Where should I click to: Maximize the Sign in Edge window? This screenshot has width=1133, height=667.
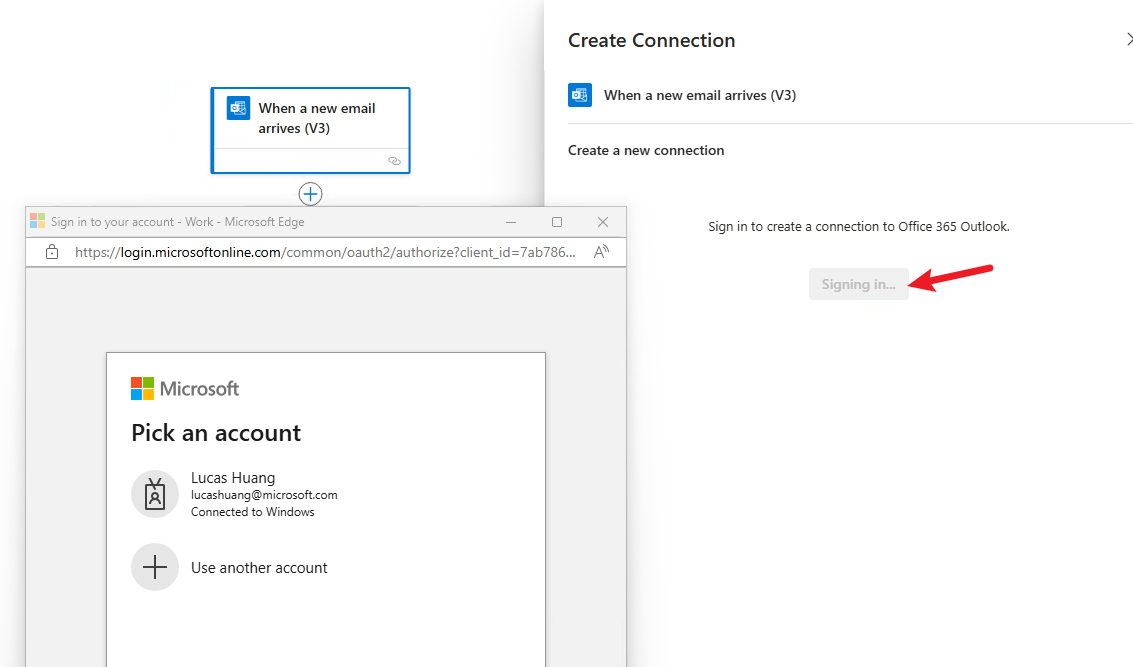pos(557,222)
